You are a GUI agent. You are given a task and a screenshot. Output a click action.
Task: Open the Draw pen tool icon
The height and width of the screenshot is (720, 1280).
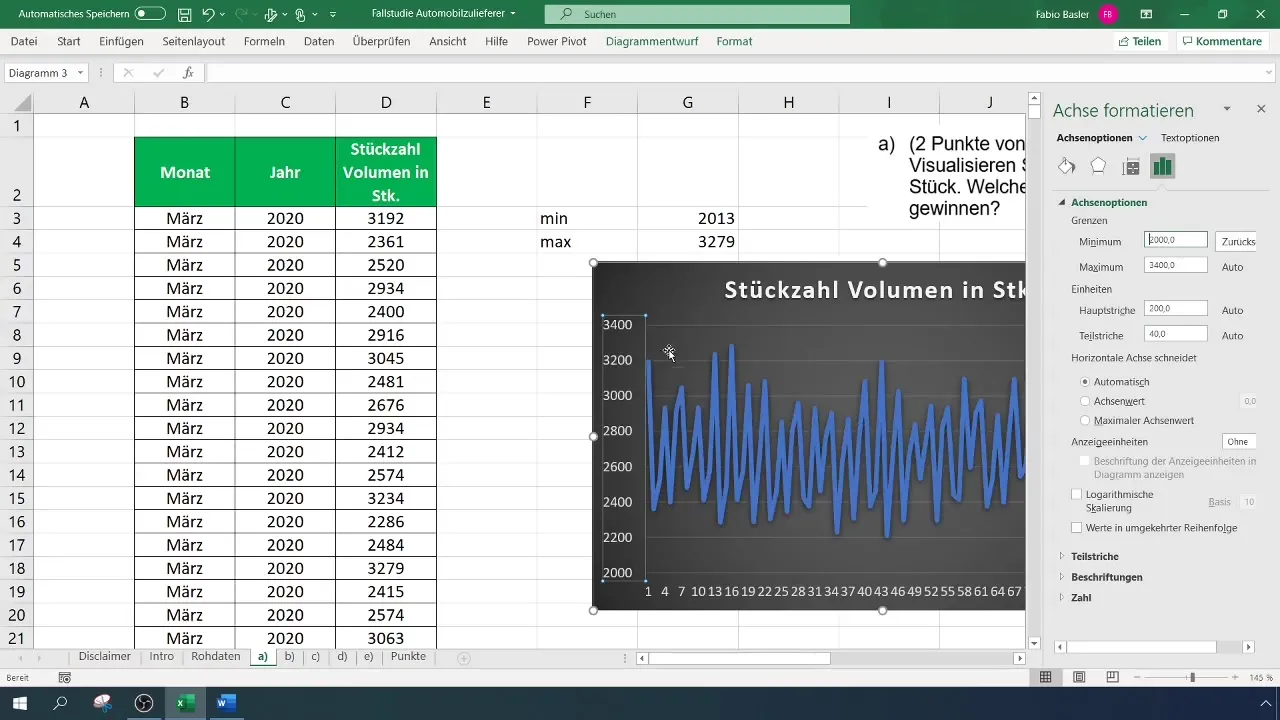click(270, 15)
